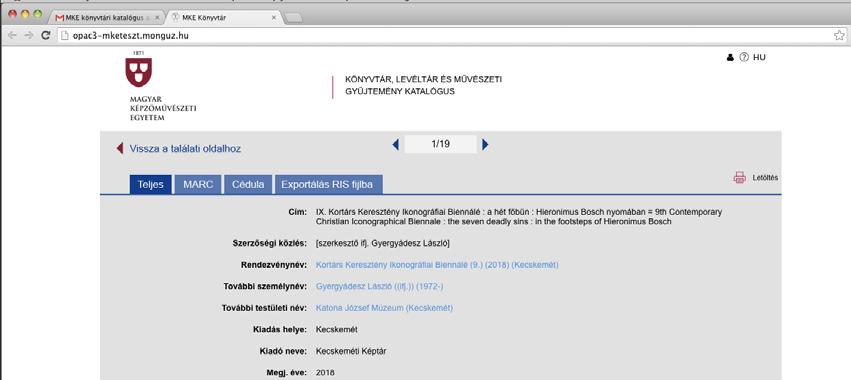Switch language via HU label
This screenshot has width=851, height=380.
(x=759, y=58)
